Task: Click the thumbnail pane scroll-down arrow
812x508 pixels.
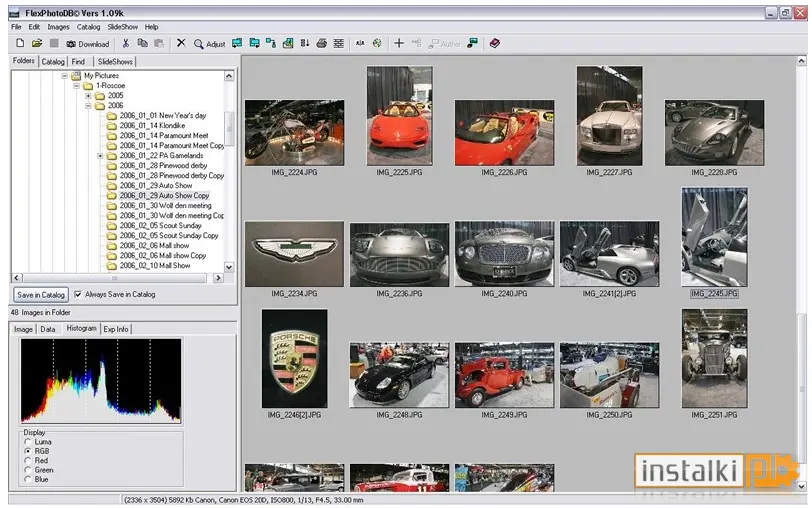Action: [x=802, y=486]
